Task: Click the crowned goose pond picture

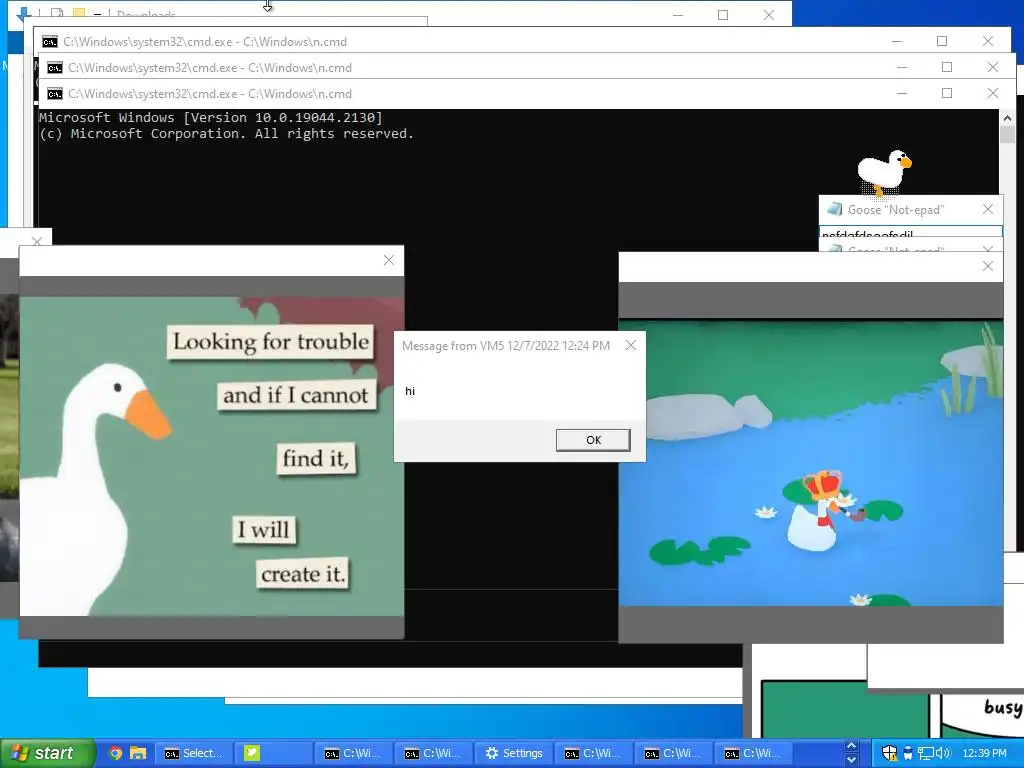Action: tap(811, 462)
